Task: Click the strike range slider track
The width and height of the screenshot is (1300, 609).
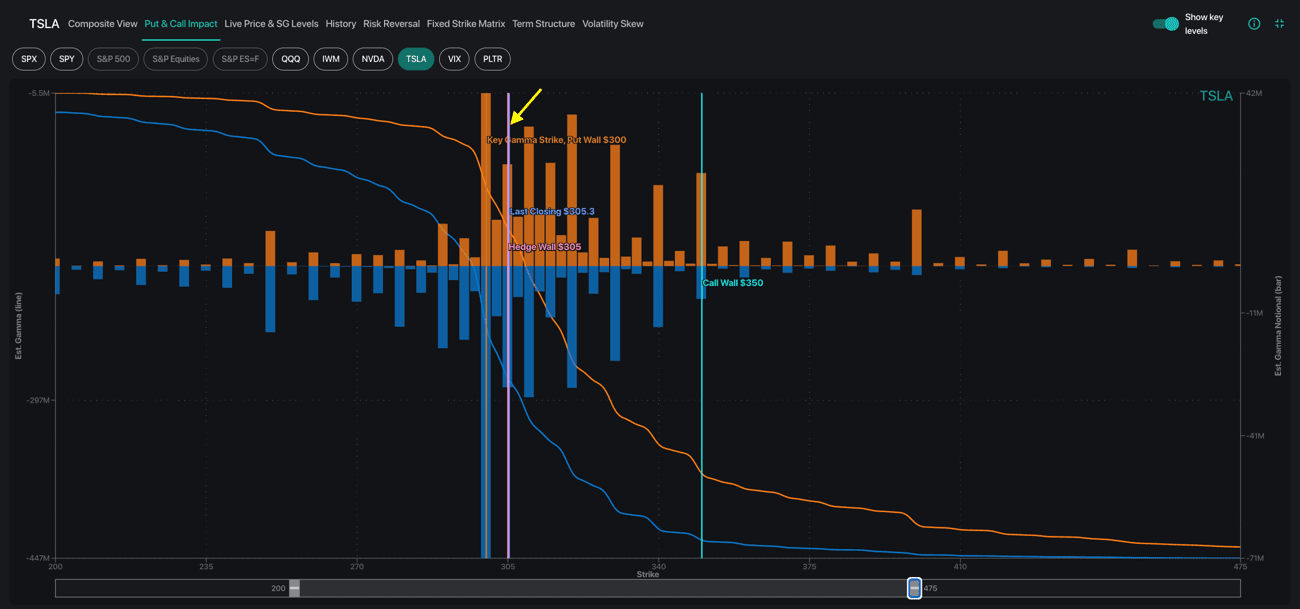Action: click(x=648, y=588)
